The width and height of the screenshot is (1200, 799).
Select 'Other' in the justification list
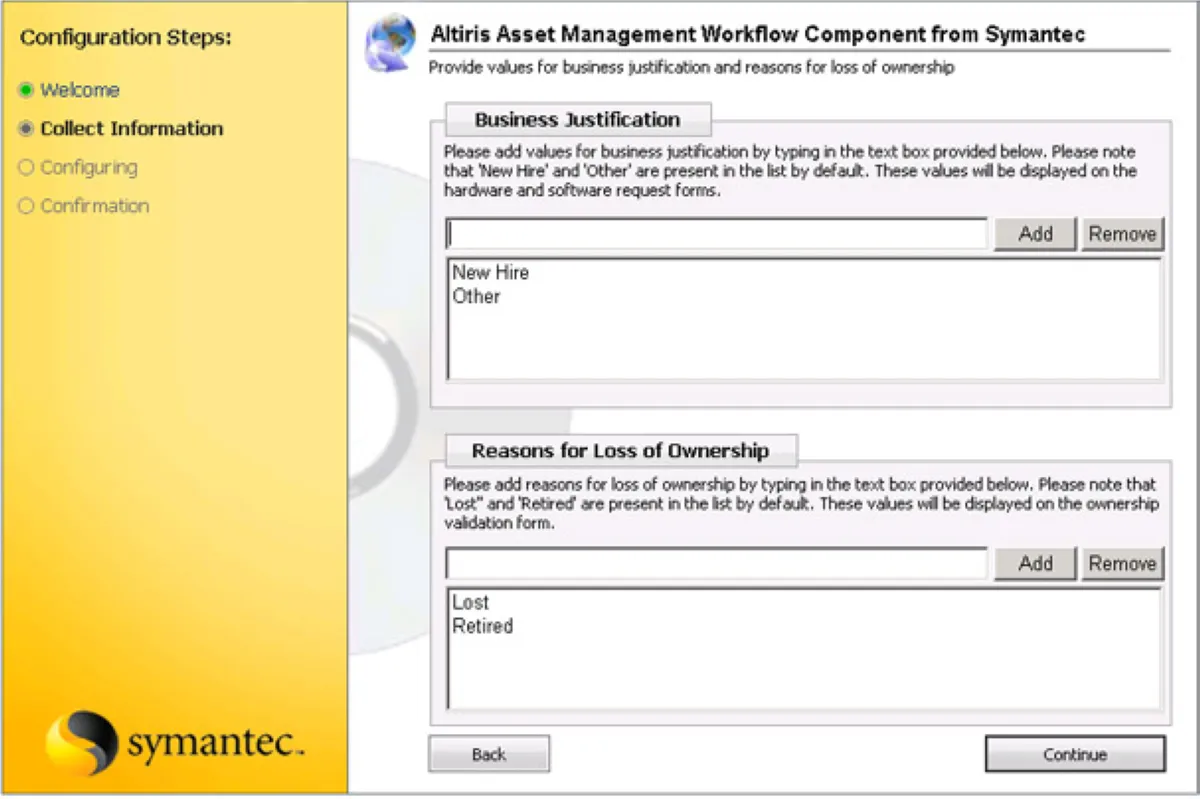[476, 296]
